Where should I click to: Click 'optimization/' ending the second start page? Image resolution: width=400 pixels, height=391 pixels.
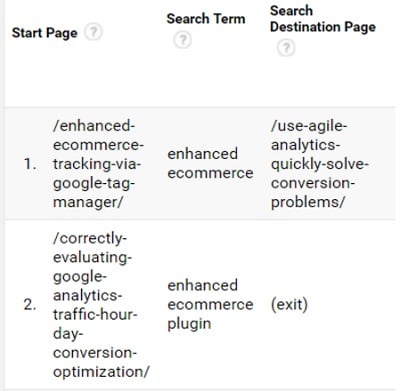click(x=101, y=372)
